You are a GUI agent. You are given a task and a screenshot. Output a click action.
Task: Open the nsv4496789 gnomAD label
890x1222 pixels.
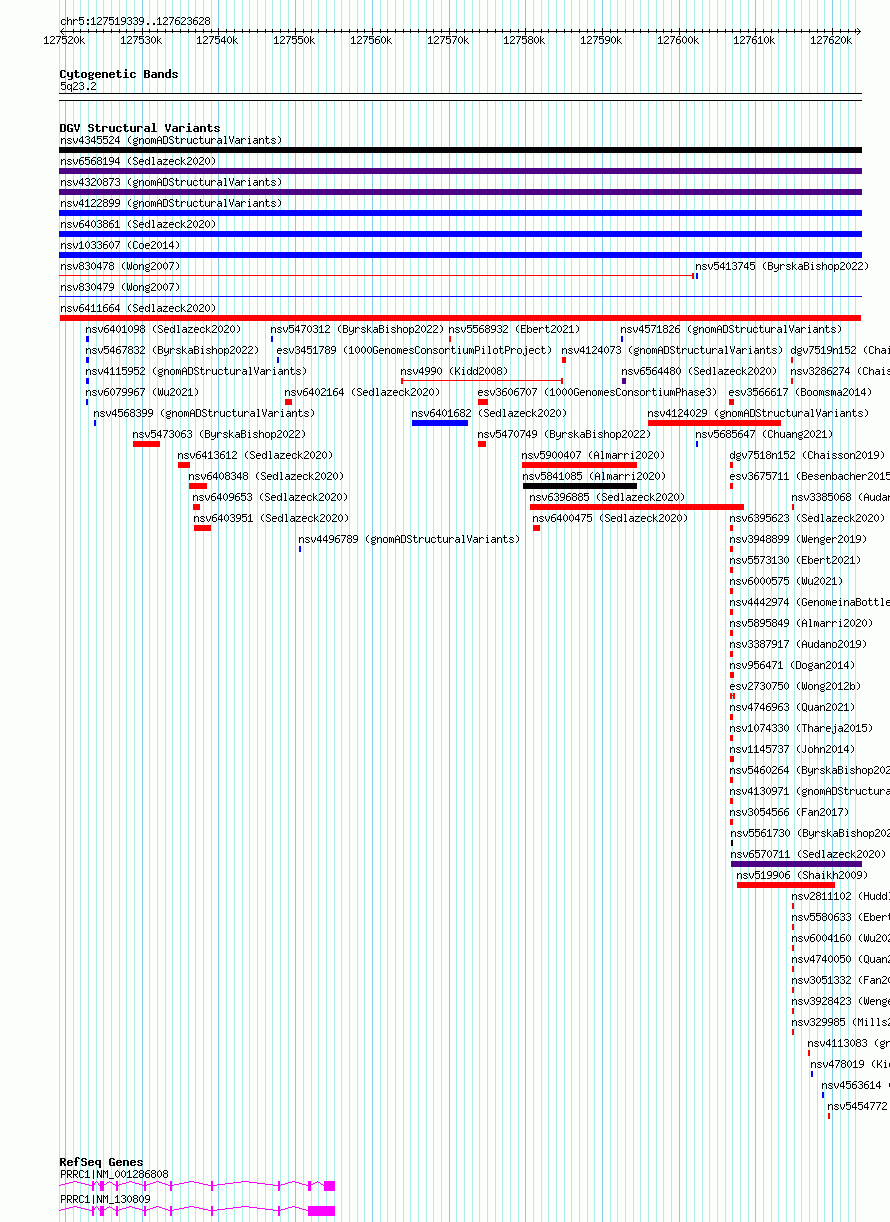pyautogui.click(x=409, y=539)
